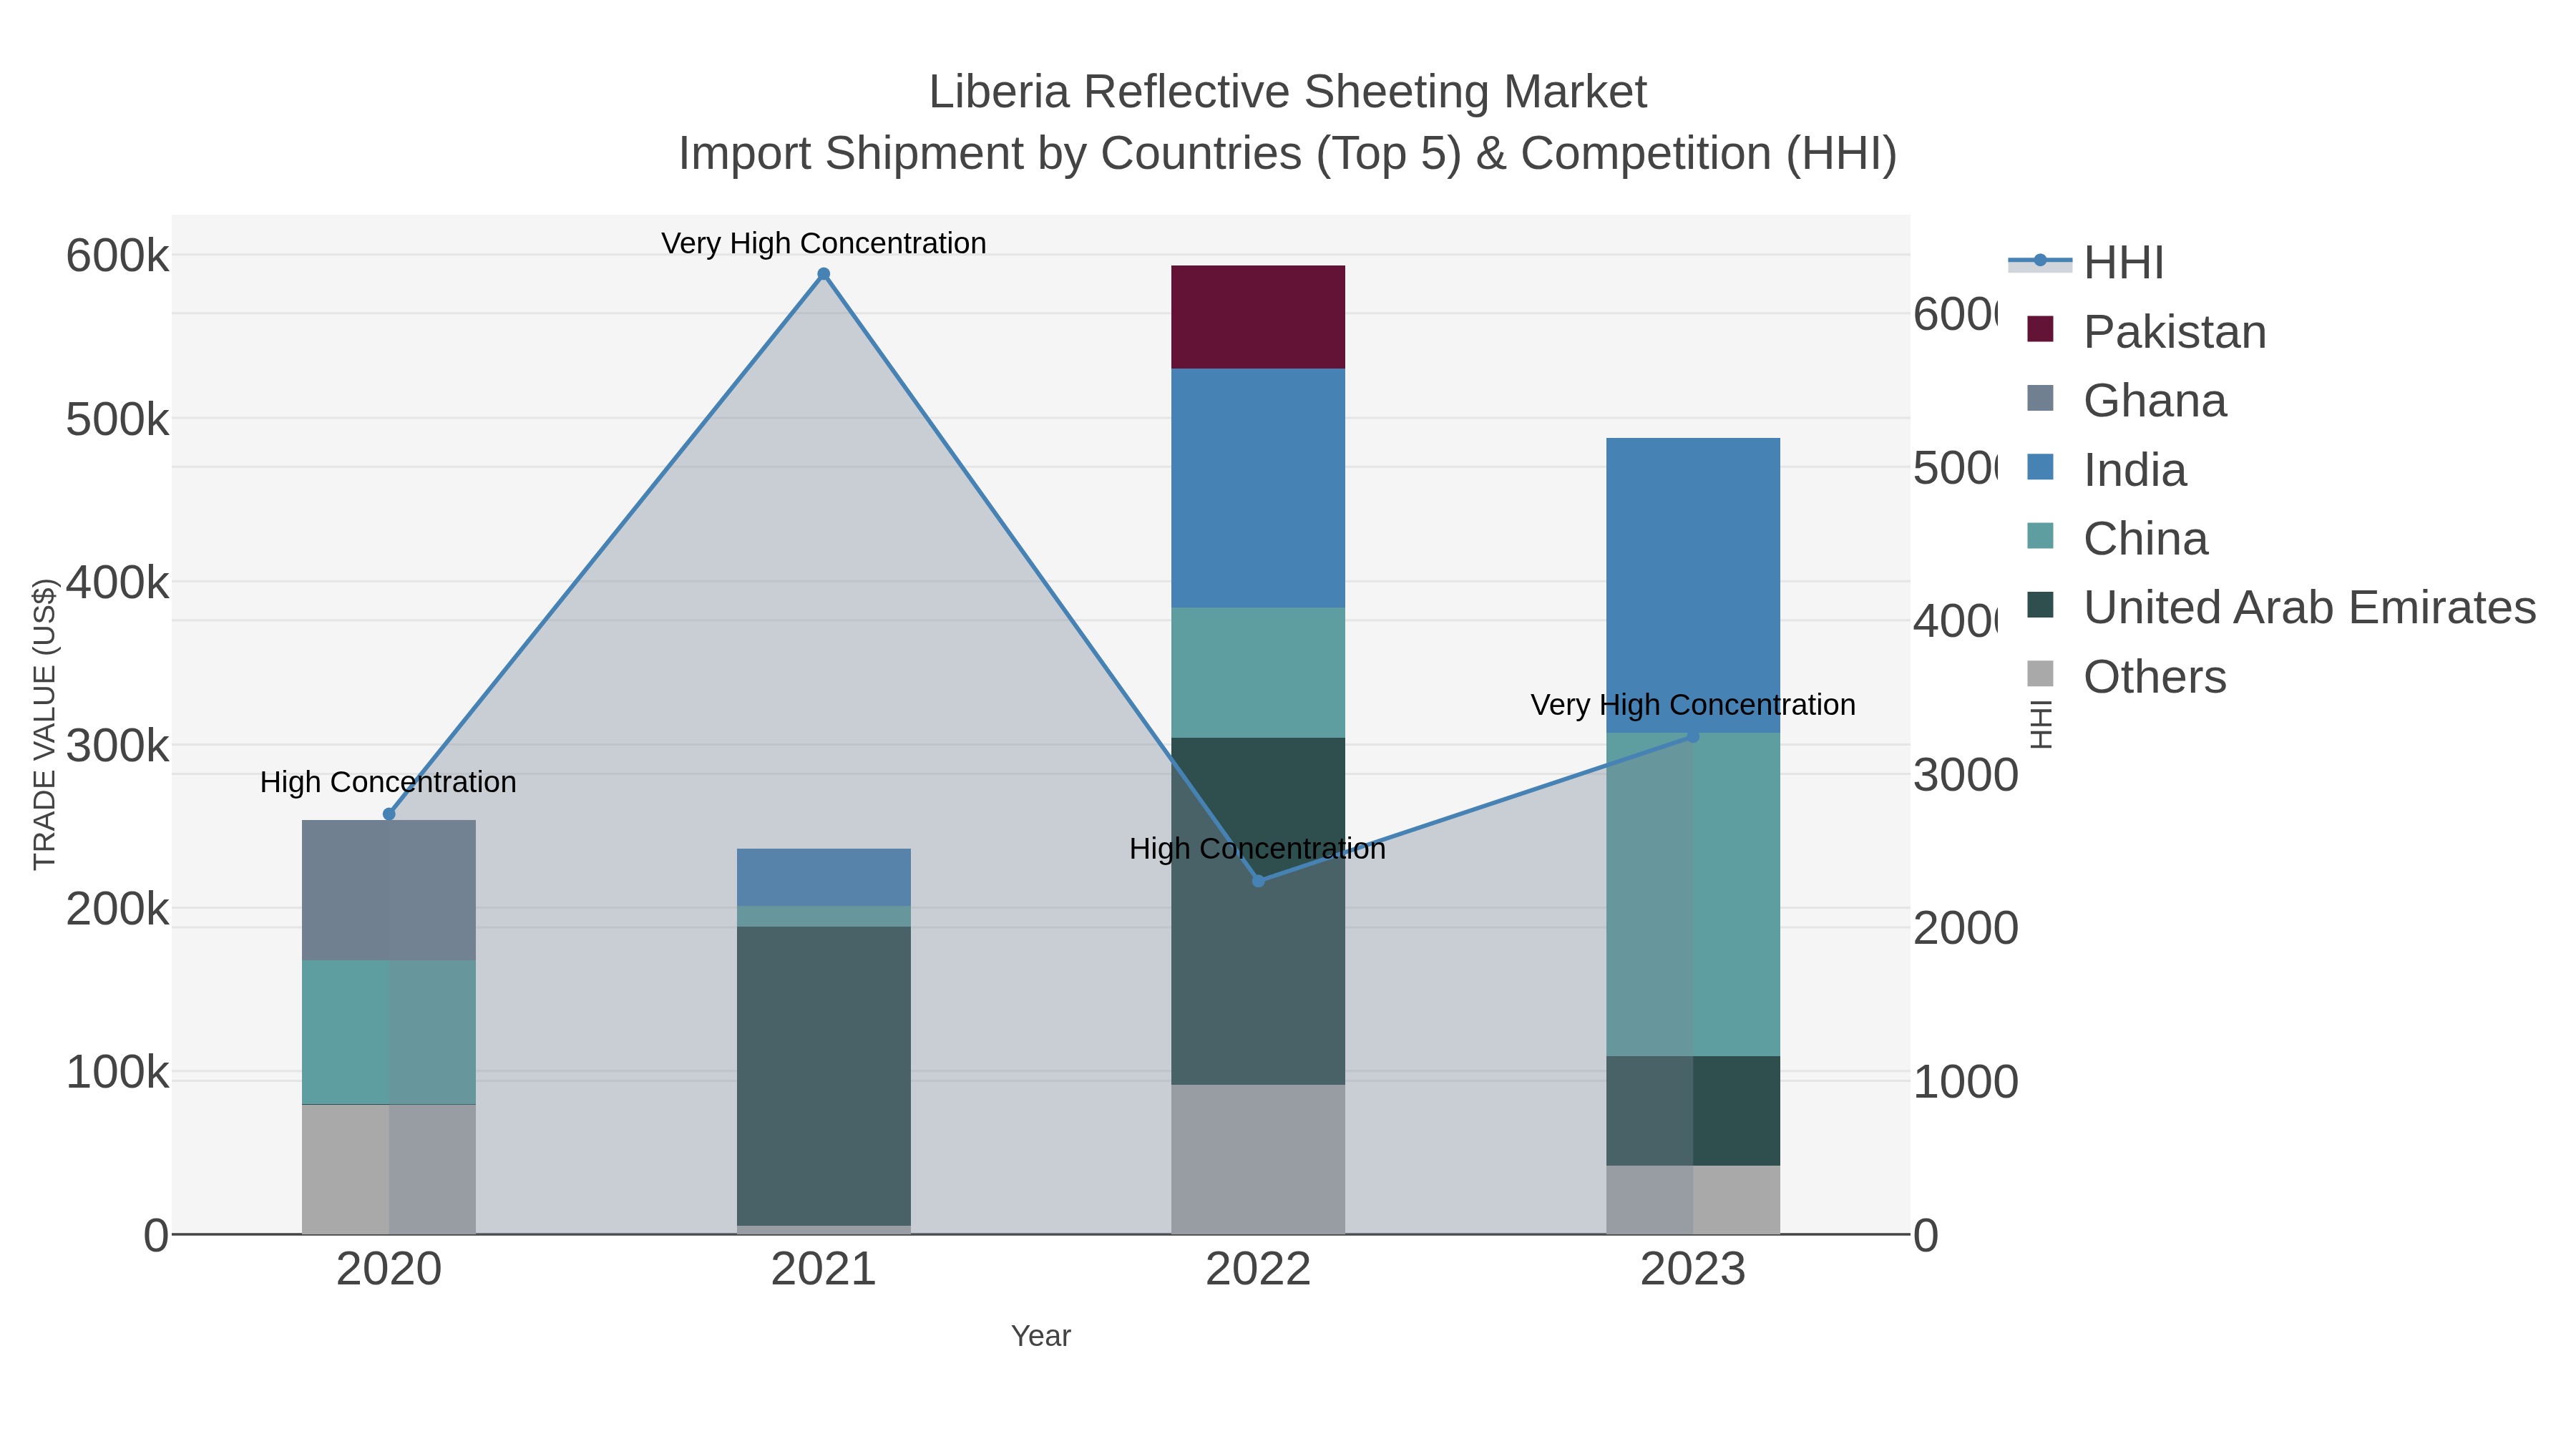The height and width of the screenshot is (1449, 2576).
Task: Click the India segment of 2023 bar
Action: pos(1693,585)
